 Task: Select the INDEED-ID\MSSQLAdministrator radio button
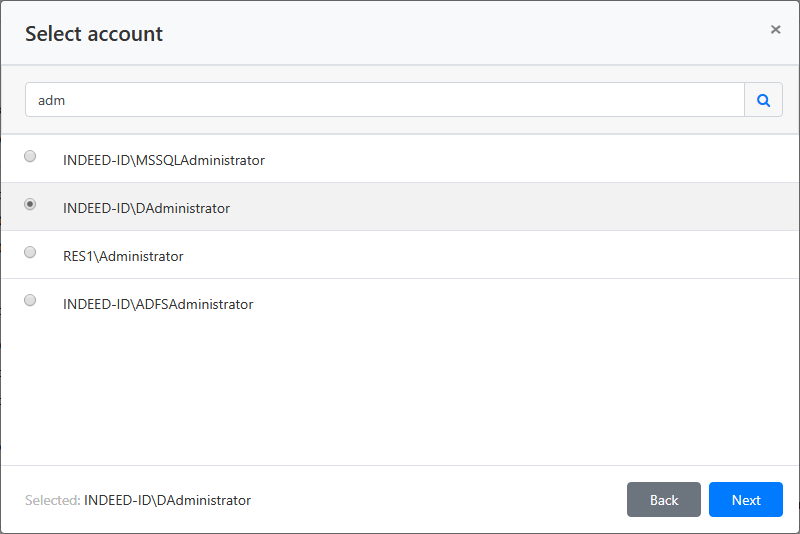pyautogui.click(x=30, y=156)
